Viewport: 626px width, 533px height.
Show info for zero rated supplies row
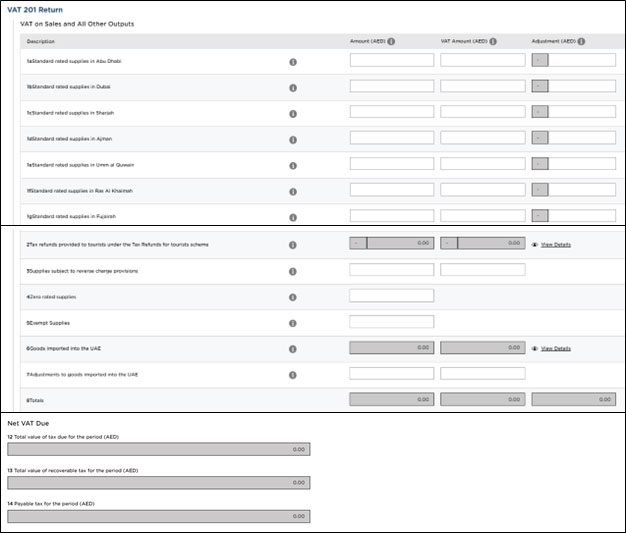(x=293, y=297)
